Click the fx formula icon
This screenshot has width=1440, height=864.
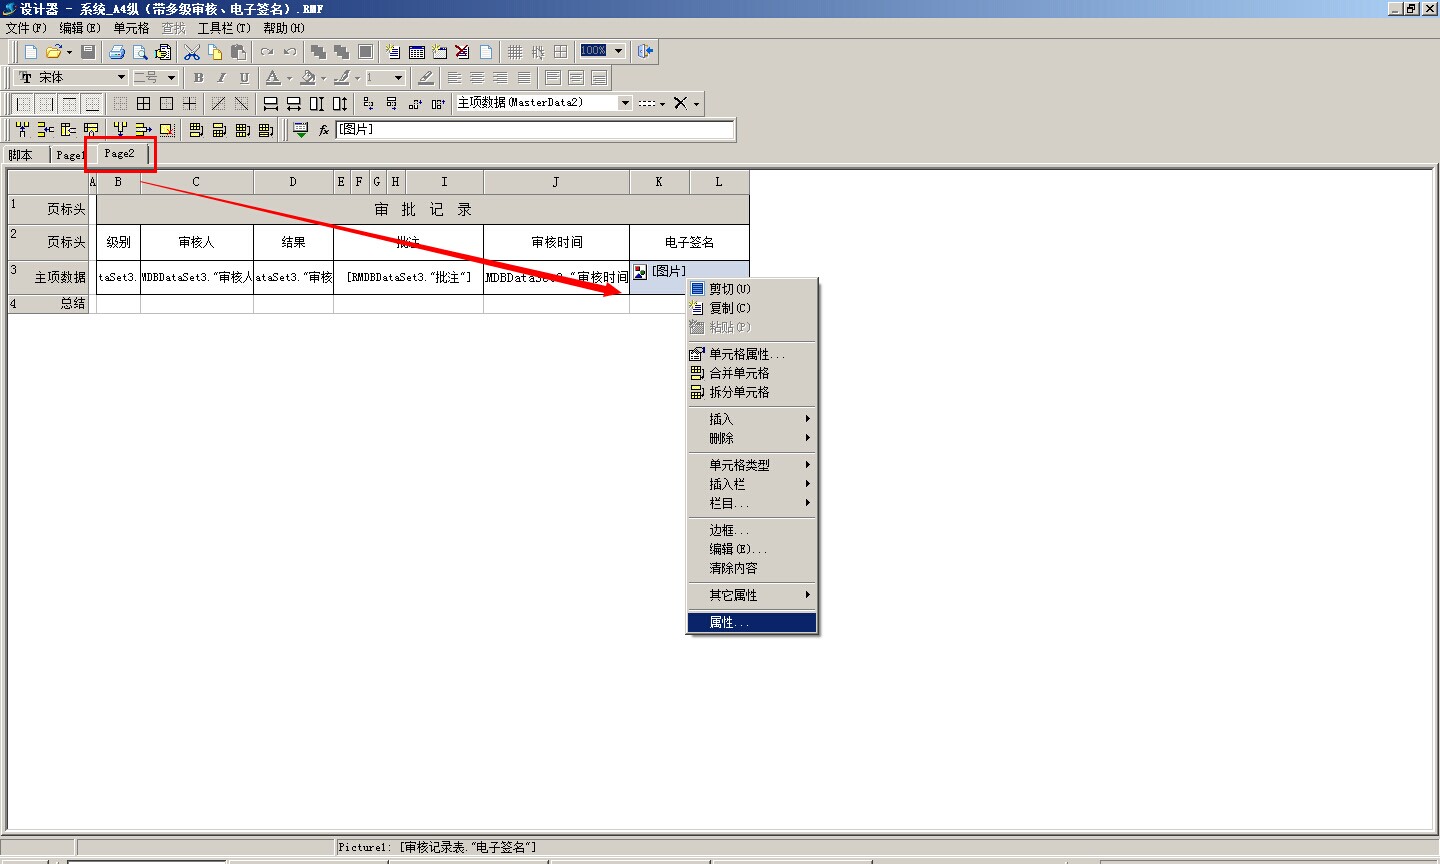pyautogui.click(x=324, y=130)
